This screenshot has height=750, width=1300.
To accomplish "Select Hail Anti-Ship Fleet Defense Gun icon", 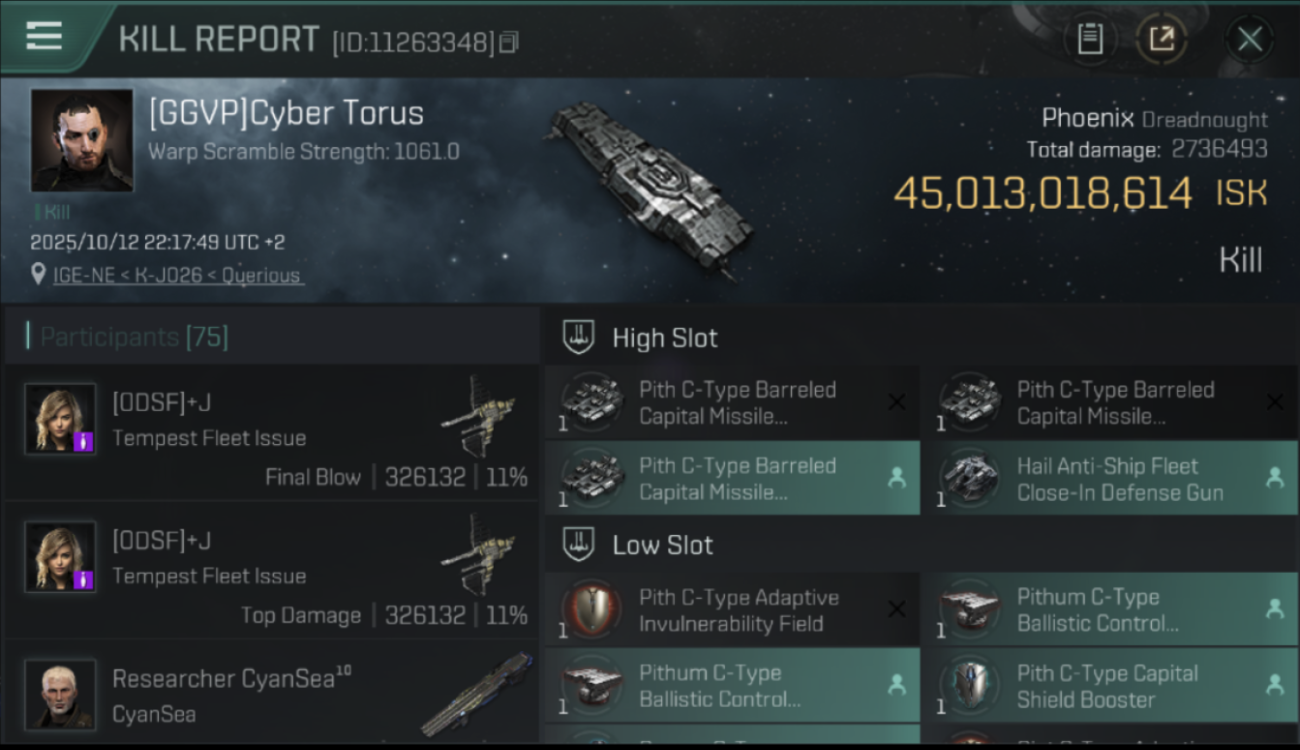I will pos(970,478).
